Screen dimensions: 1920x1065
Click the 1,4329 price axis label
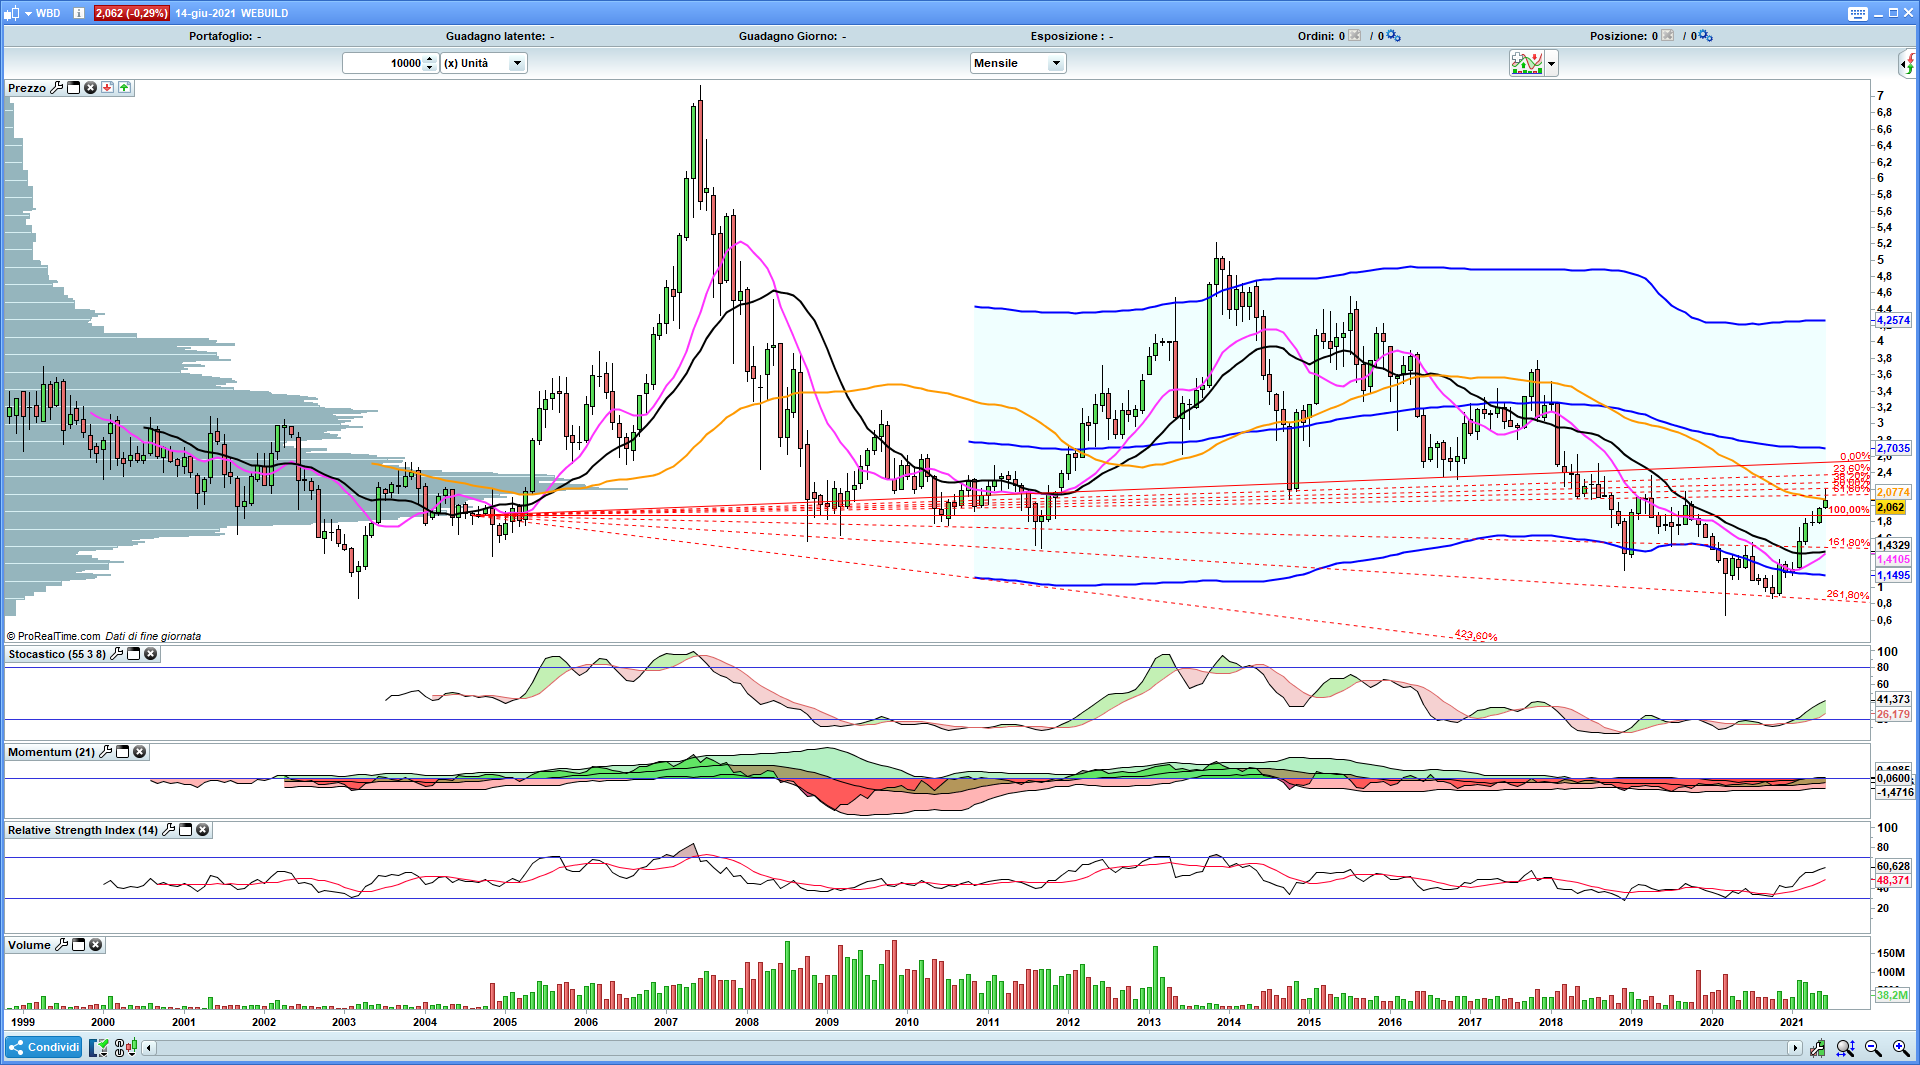[x=1892, y=545]
